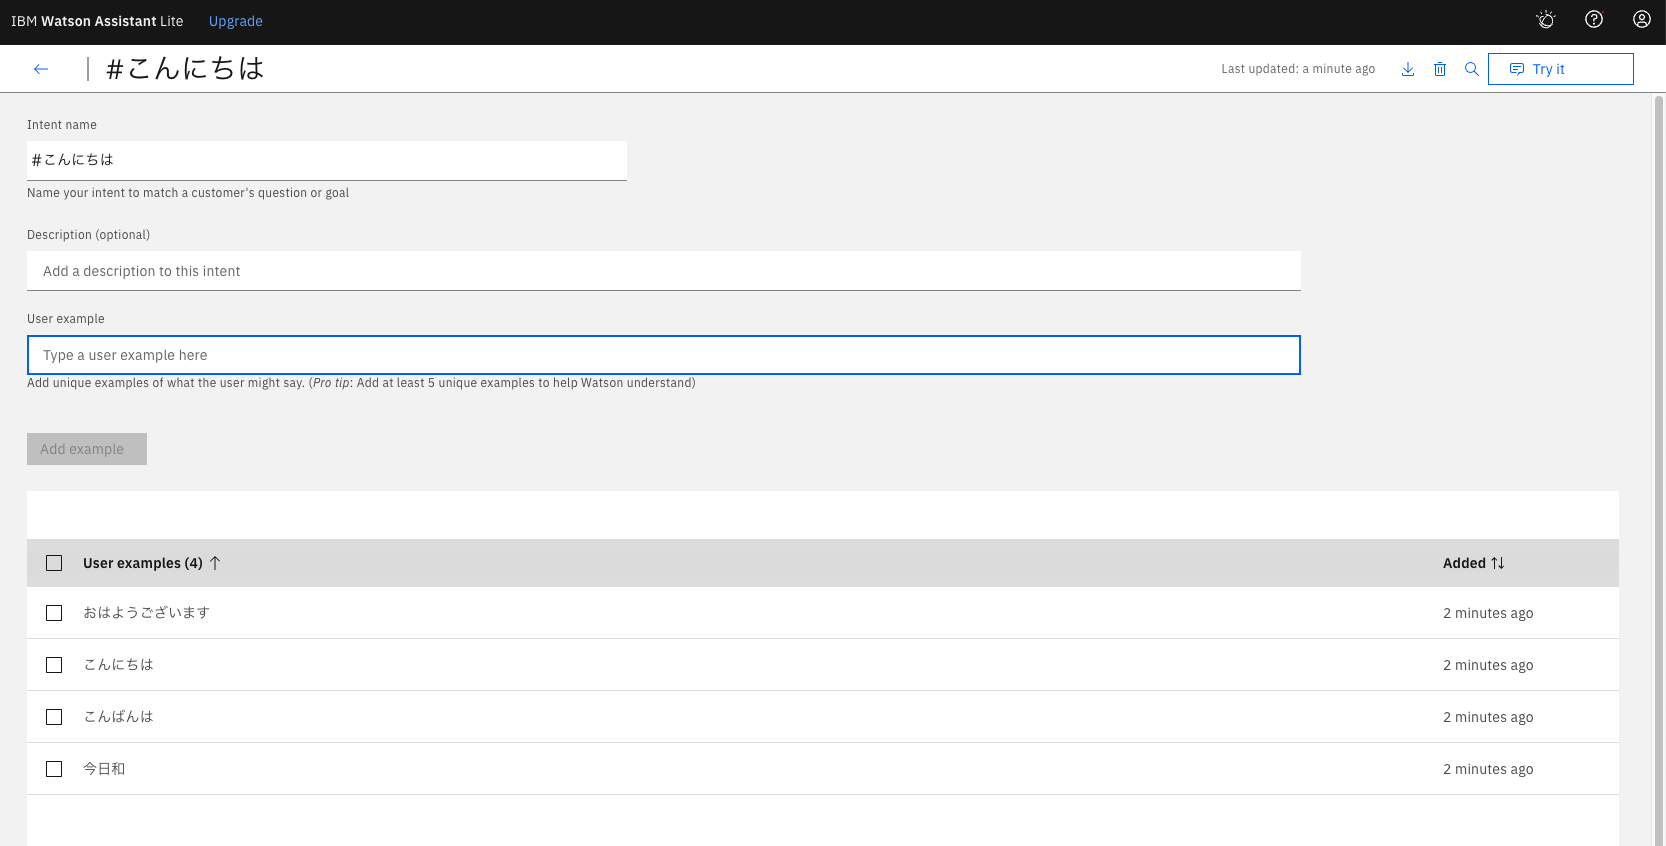Screen dimensions: 1666x846
Task: Tick the 今日和 example checkbox
Action: pyautogui.click(x=54, y=769)
